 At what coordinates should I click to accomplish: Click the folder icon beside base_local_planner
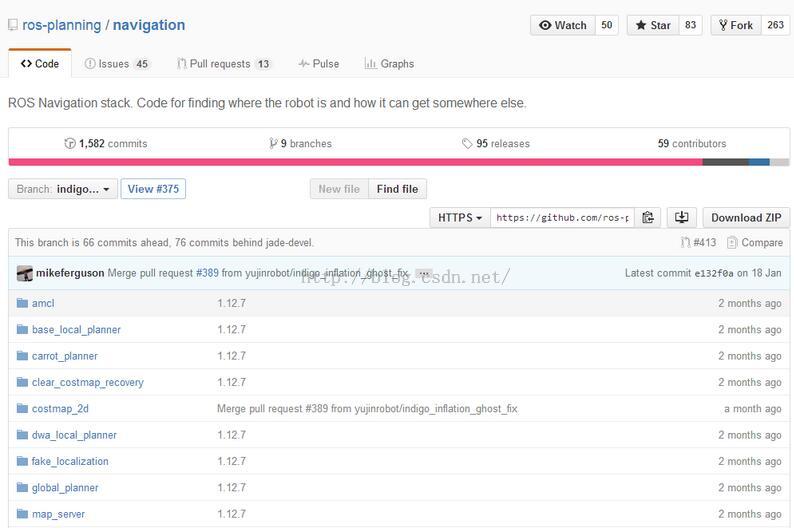tap(22, 330)
